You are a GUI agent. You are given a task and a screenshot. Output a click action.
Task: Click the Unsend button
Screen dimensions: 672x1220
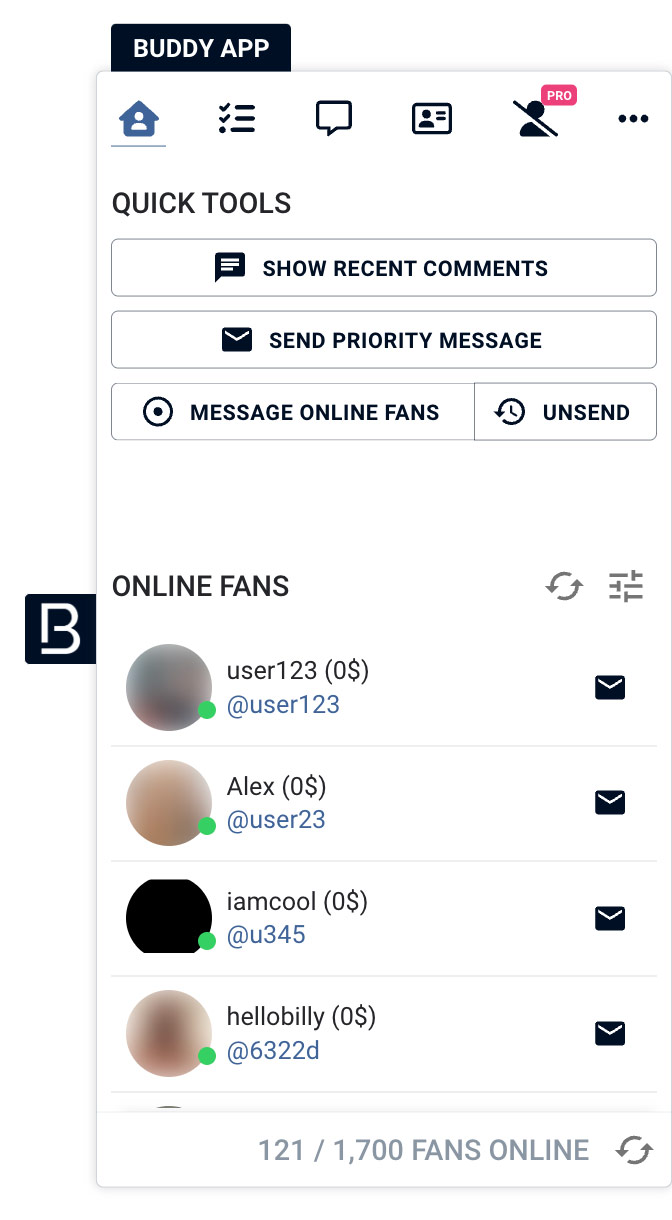(565, 412)
